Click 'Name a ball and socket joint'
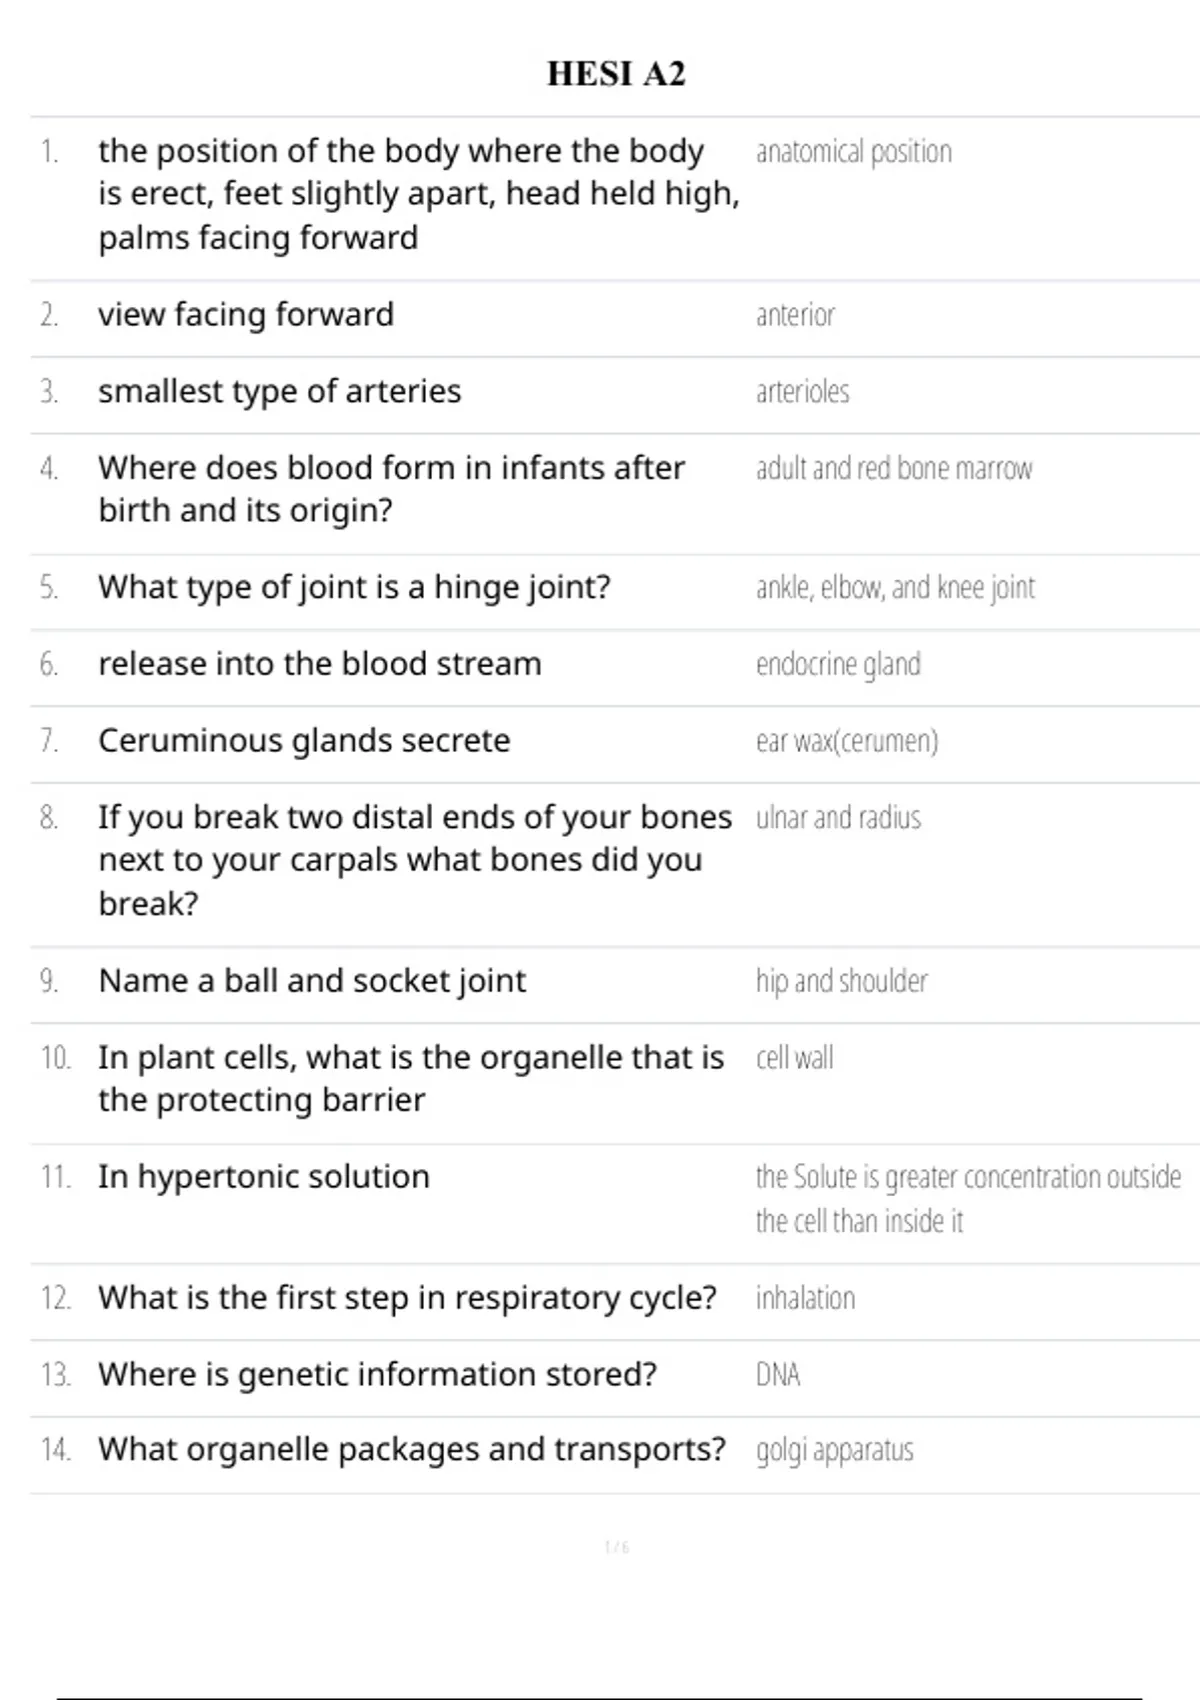The image size is (1200, 1700). tap(312, 981)
